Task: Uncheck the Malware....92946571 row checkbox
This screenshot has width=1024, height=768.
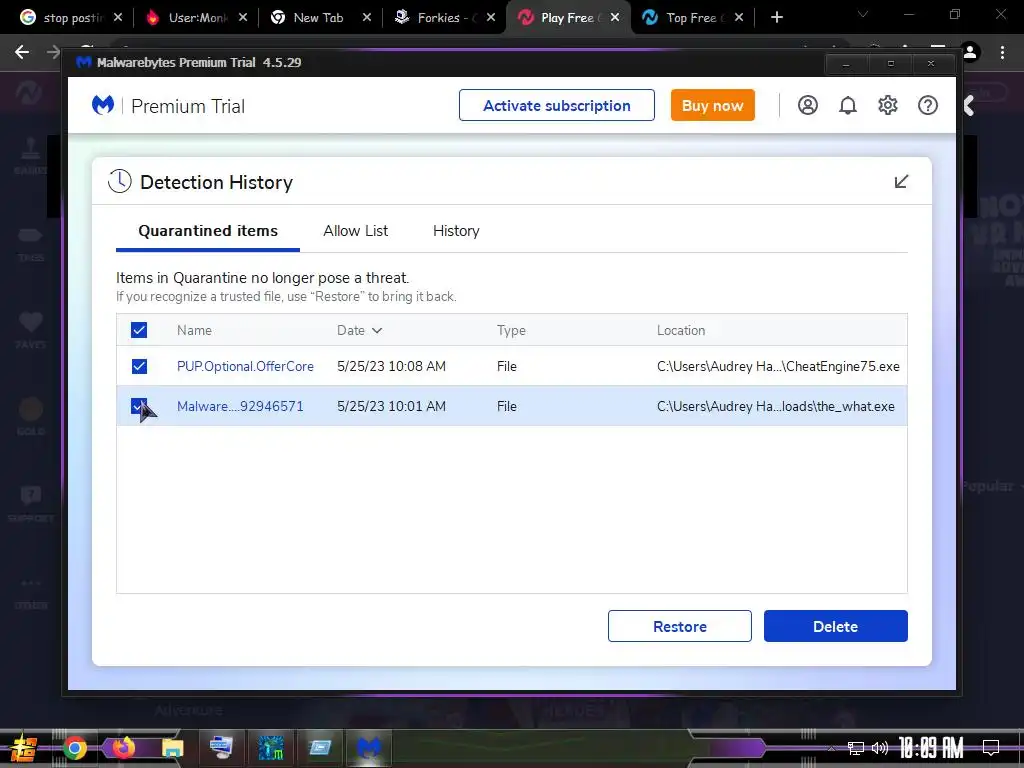Action: tap(139, 406)
